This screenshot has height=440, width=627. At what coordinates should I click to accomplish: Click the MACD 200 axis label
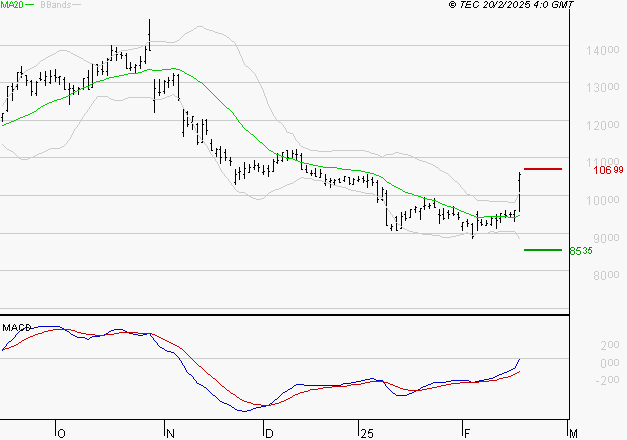(610, 345)
